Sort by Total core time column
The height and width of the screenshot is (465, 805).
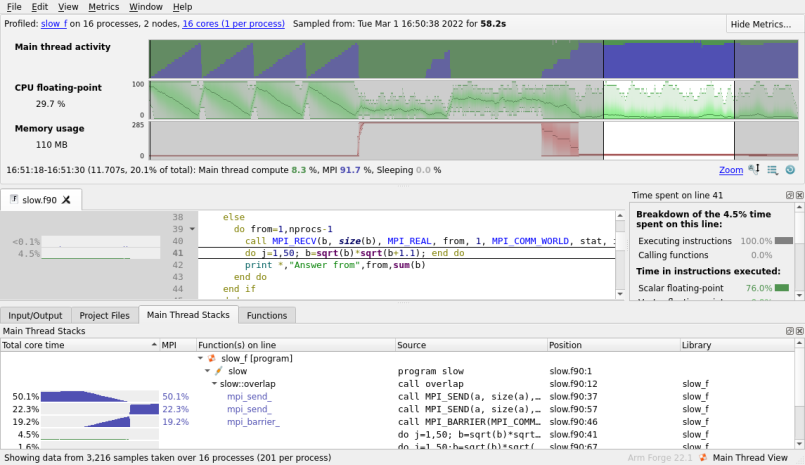tap(80, 345)
